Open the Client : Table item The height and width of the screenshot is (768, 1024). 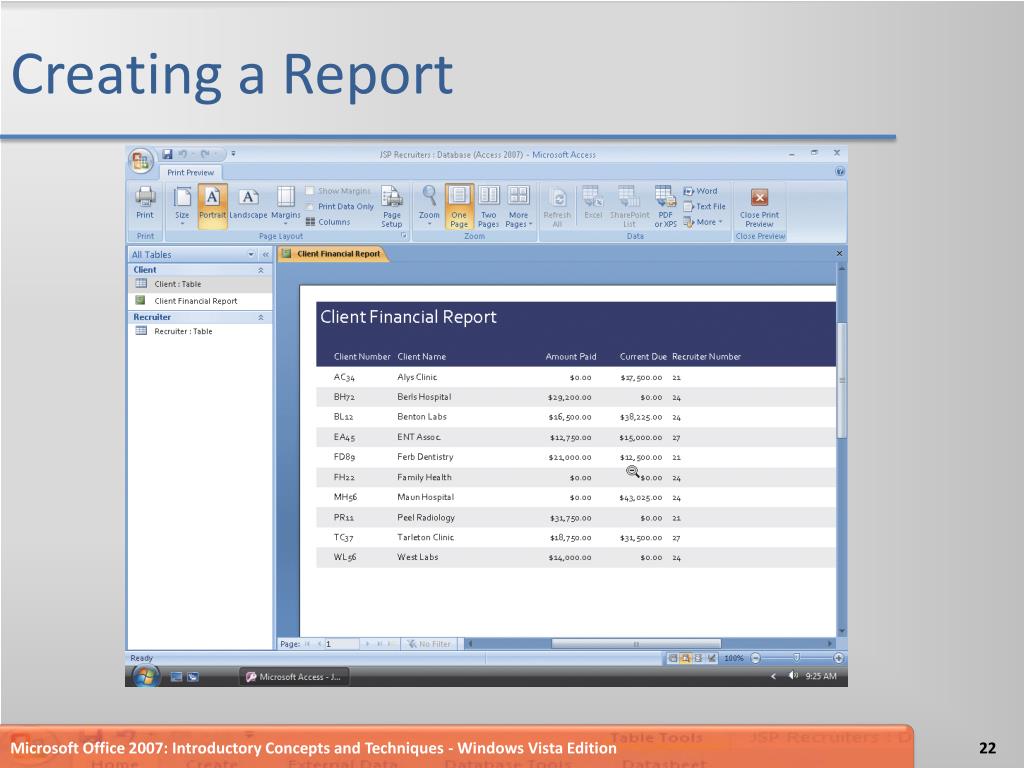(x=200, y=283)
